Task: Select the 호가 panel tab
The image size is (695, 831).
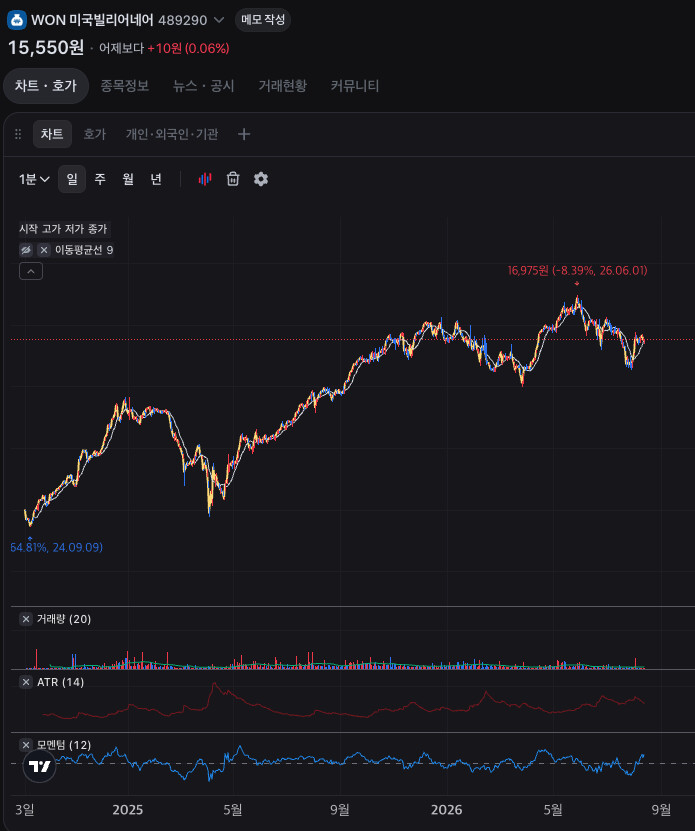Action: pyautogui.click(x=95, y=134)
